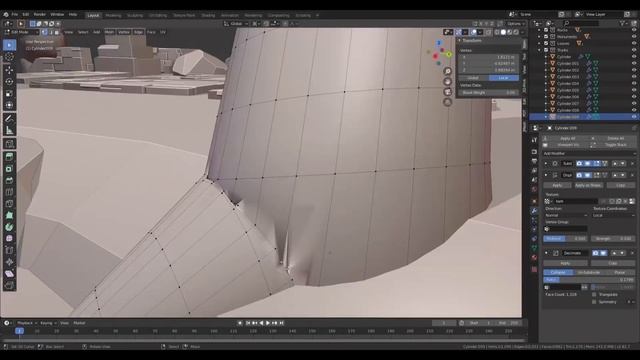The height and width of the screenshot is (360, 640).
Task: Adjust the Displace Strength slider
Action: click(x=613, y=238)
